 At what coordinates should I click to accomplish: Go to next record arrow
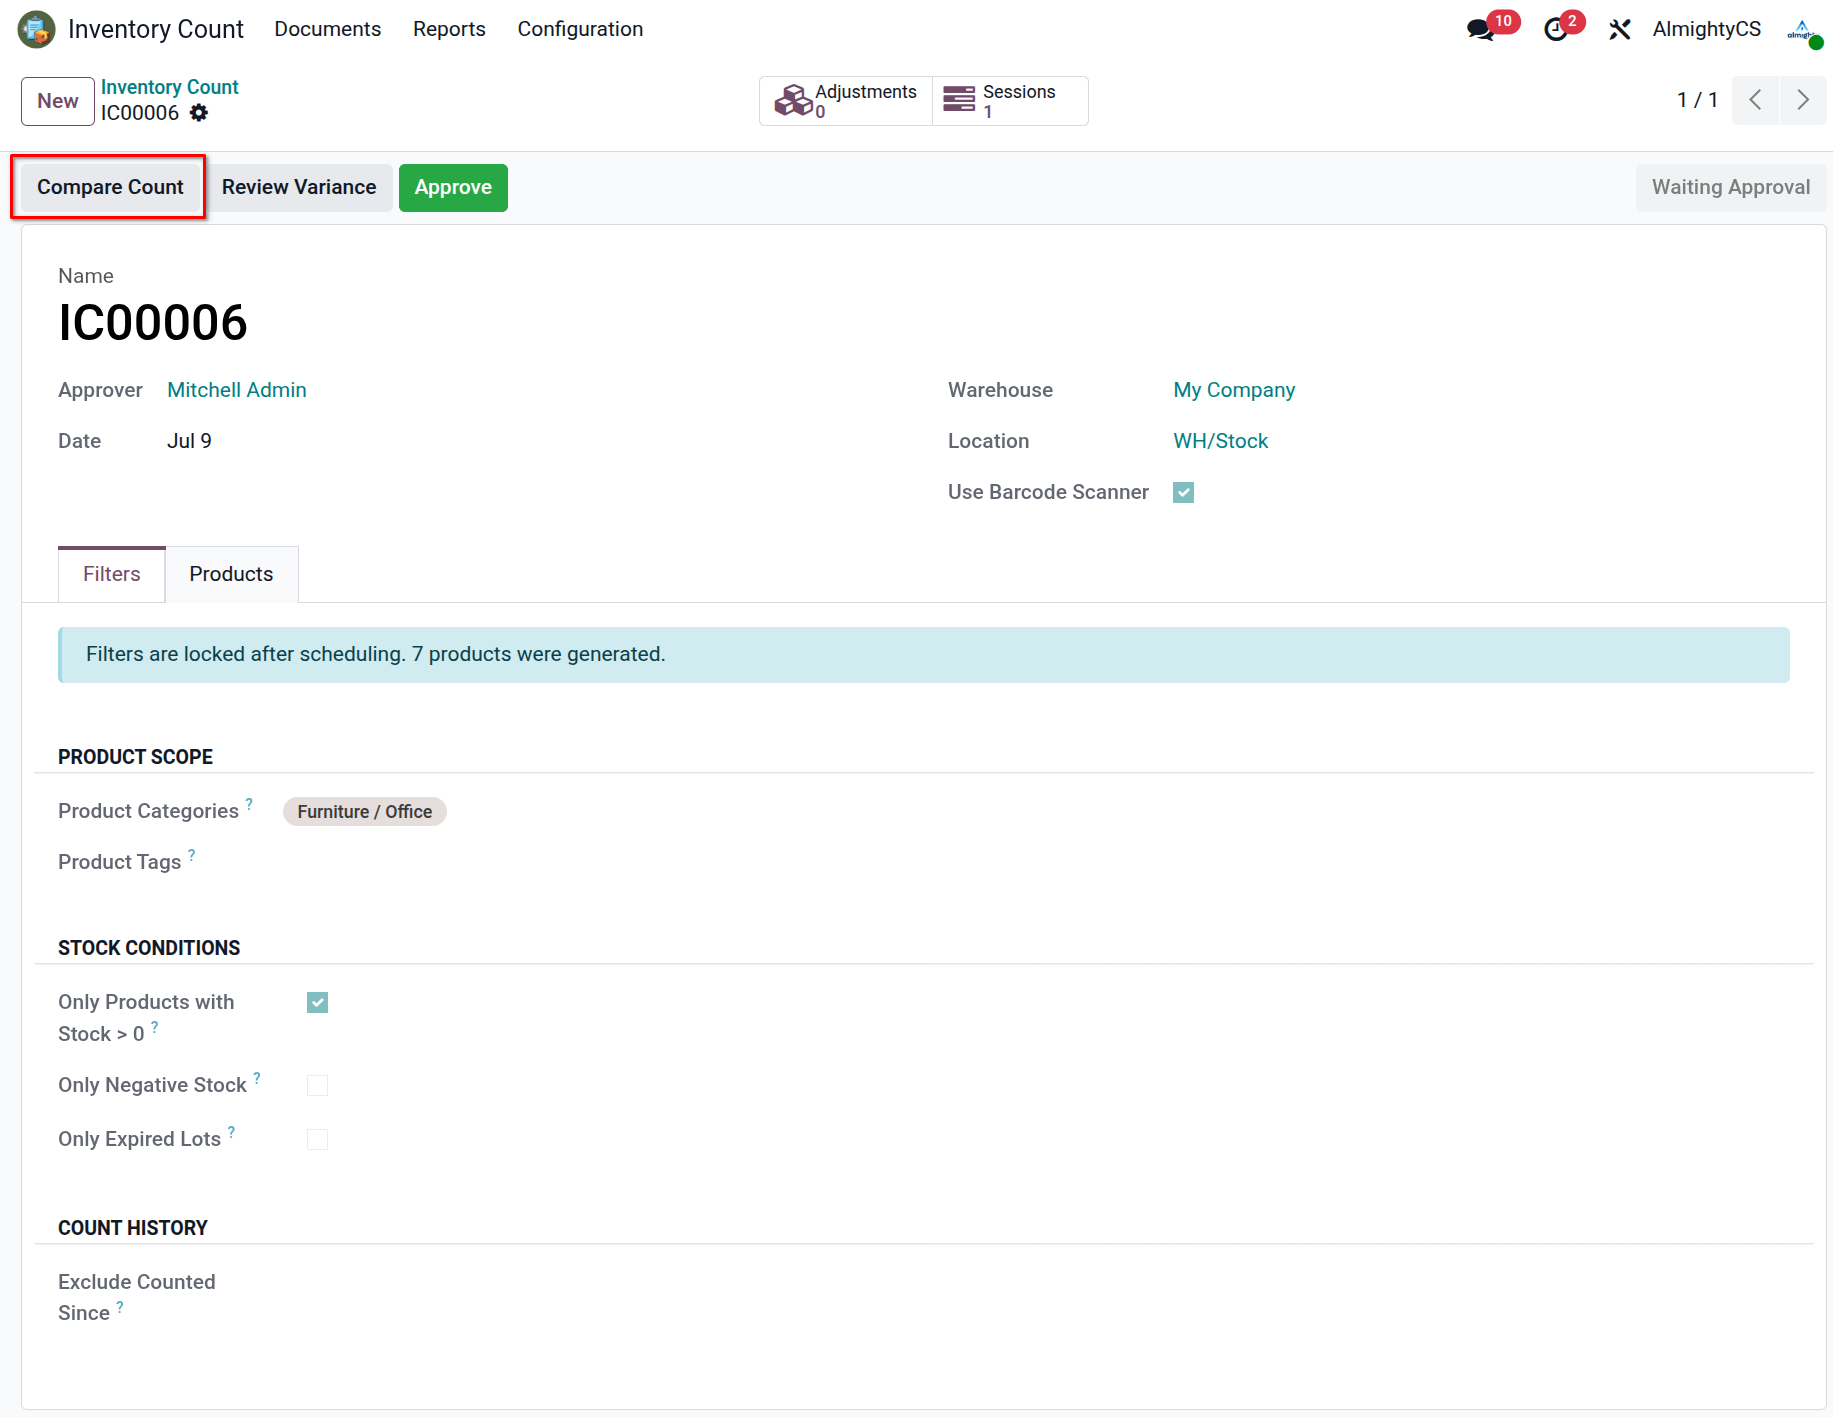(1803, 100)
